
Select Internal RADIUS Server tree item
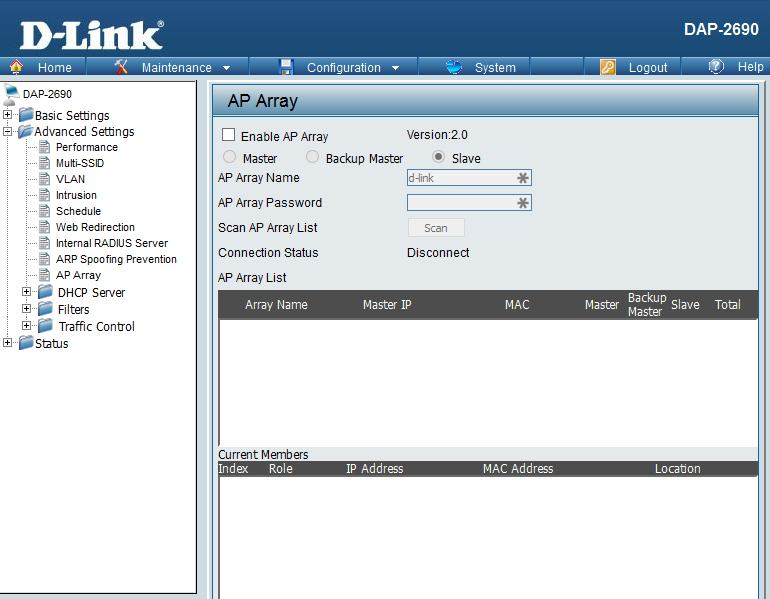[112, 243]
